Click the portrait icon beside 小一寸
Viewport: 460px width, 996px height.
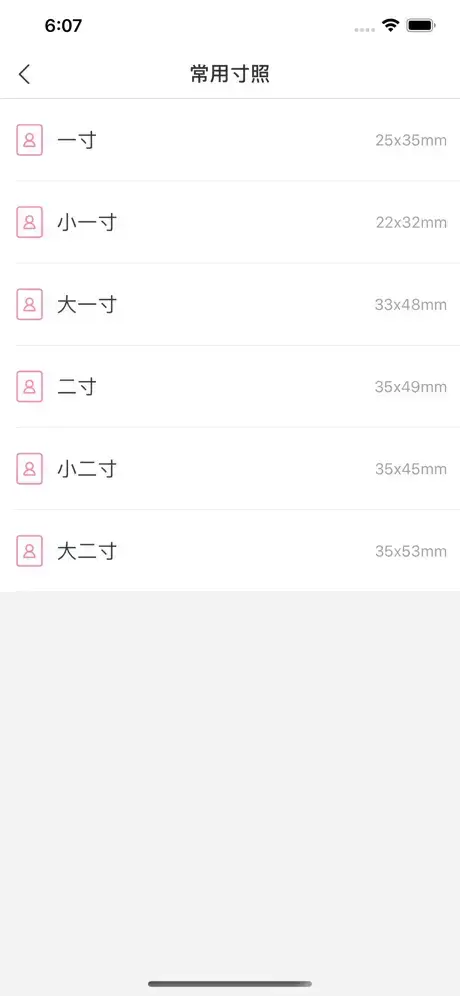pyautogui.click(x=29, y=222)
